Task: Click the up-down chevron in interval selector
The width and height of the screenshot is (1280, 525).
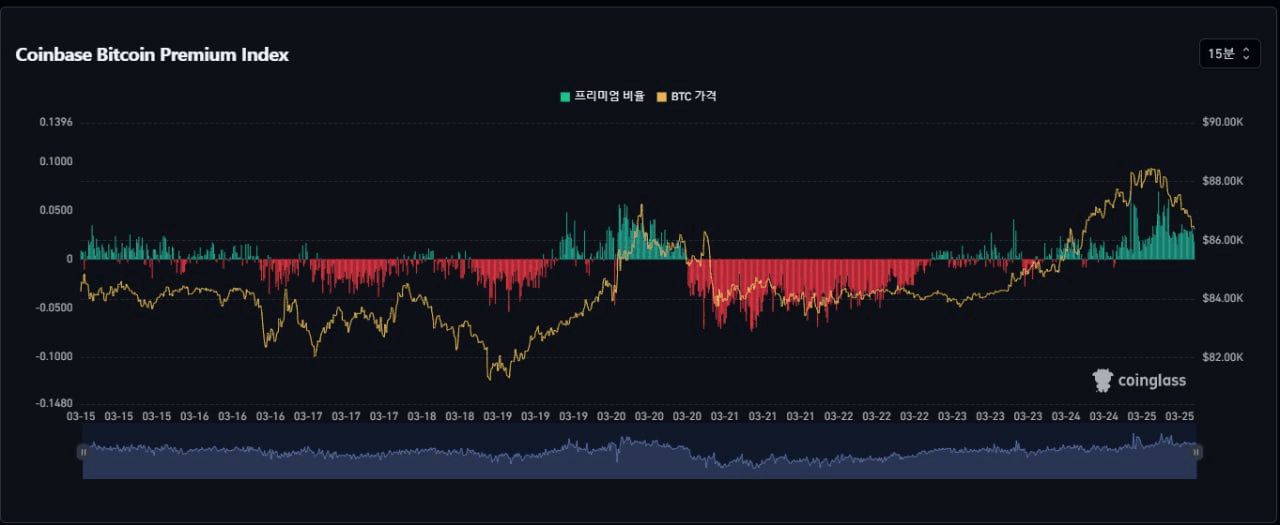Action: coord(1246,54)
